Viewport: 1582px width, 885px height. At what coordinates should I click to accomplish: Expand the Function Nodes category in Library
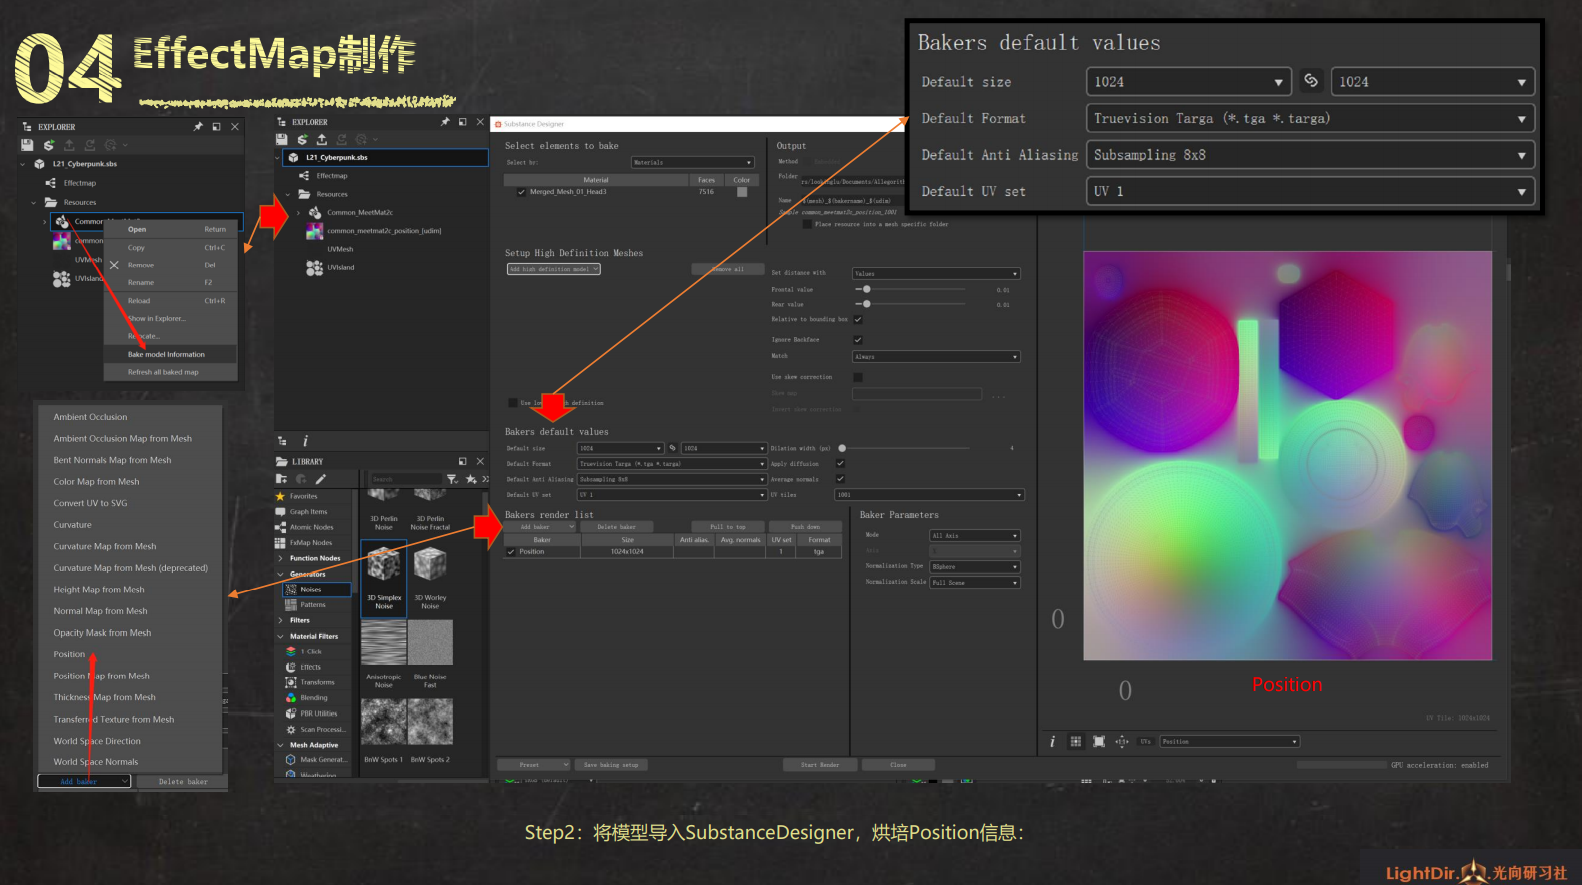280,558
